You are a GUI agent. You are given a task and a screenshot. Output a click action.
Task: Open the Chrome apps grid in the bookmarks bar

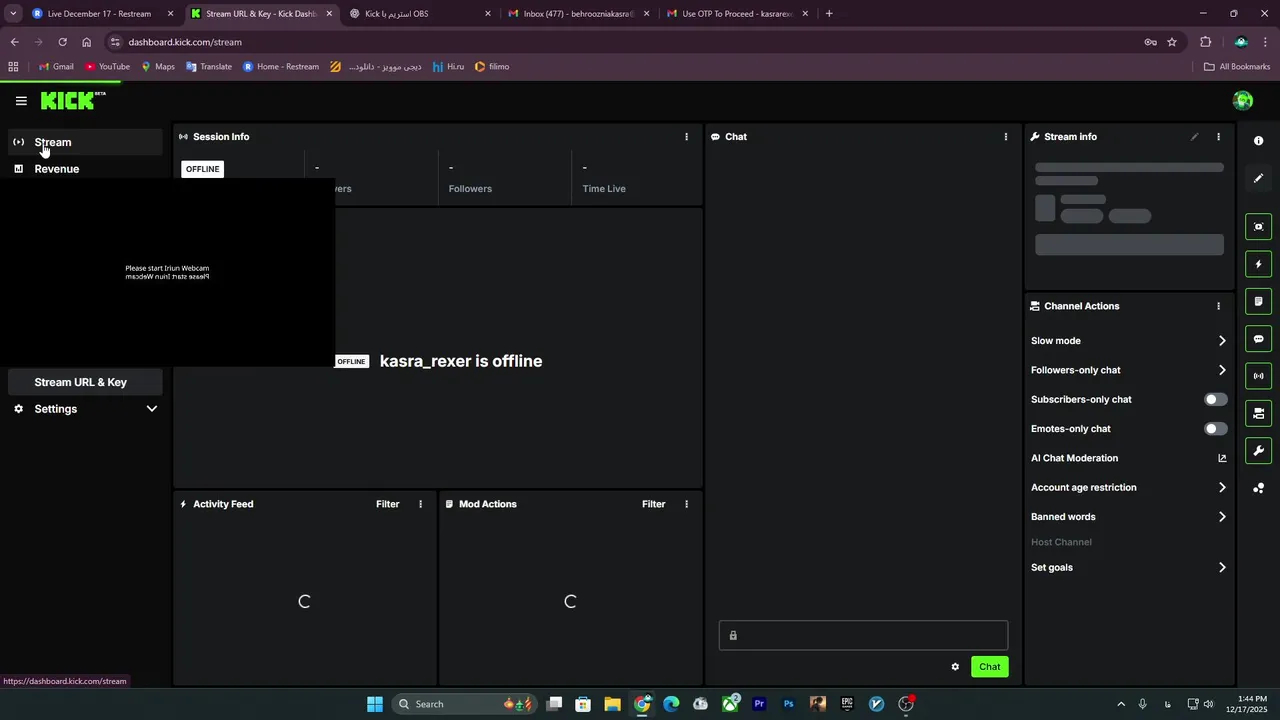coord(13,67)
